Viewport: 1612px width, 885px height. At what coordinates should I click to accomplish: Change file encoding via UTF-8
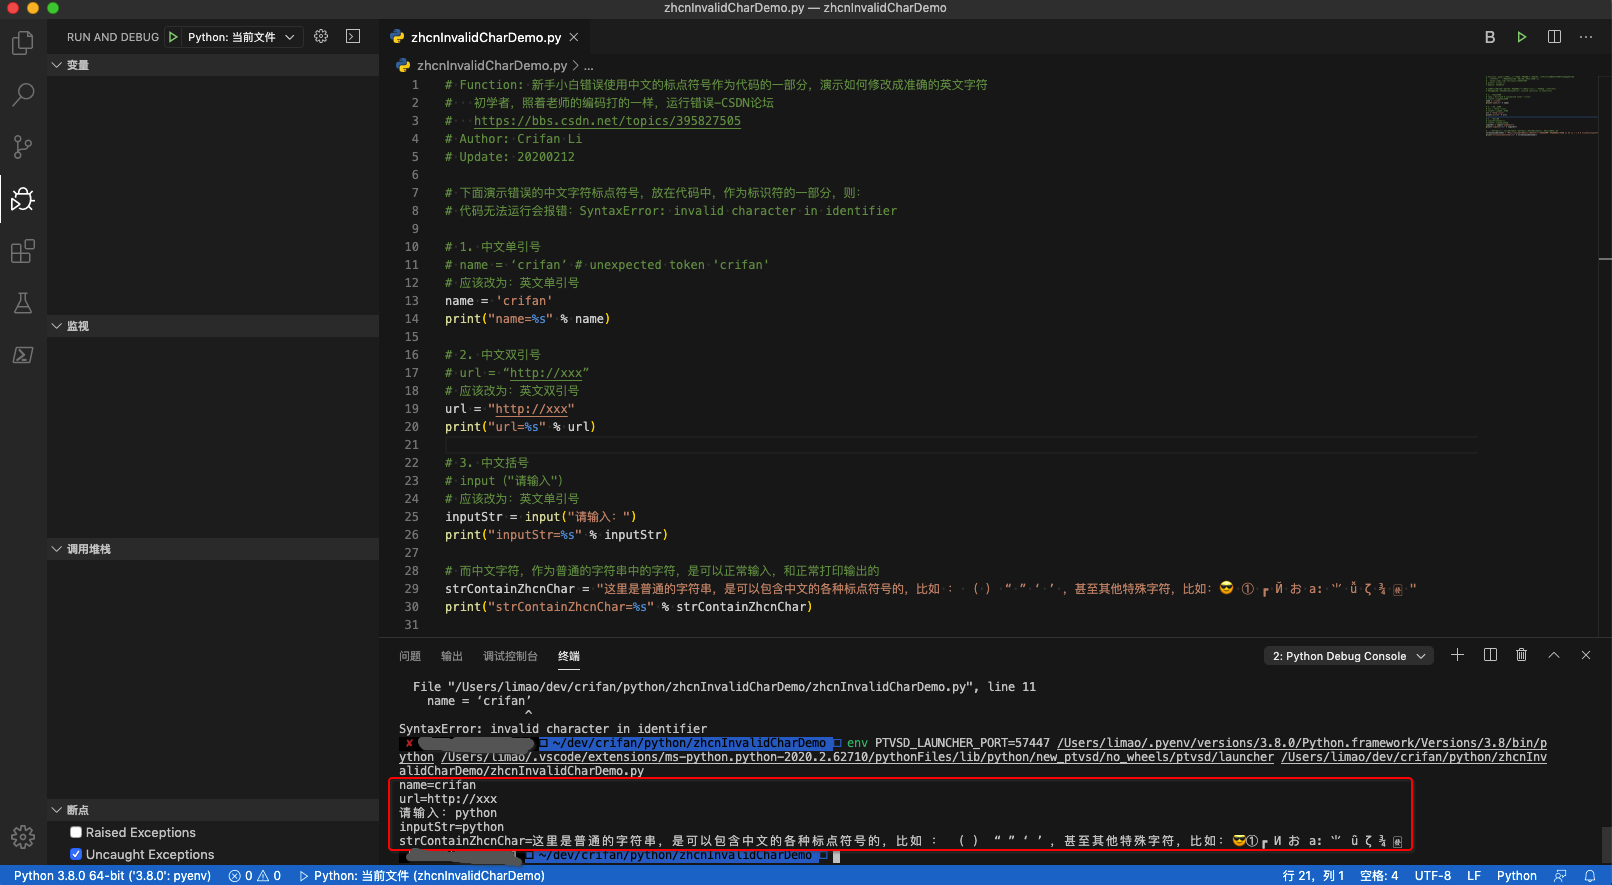pyautogui.click(x=1433, y=876)
